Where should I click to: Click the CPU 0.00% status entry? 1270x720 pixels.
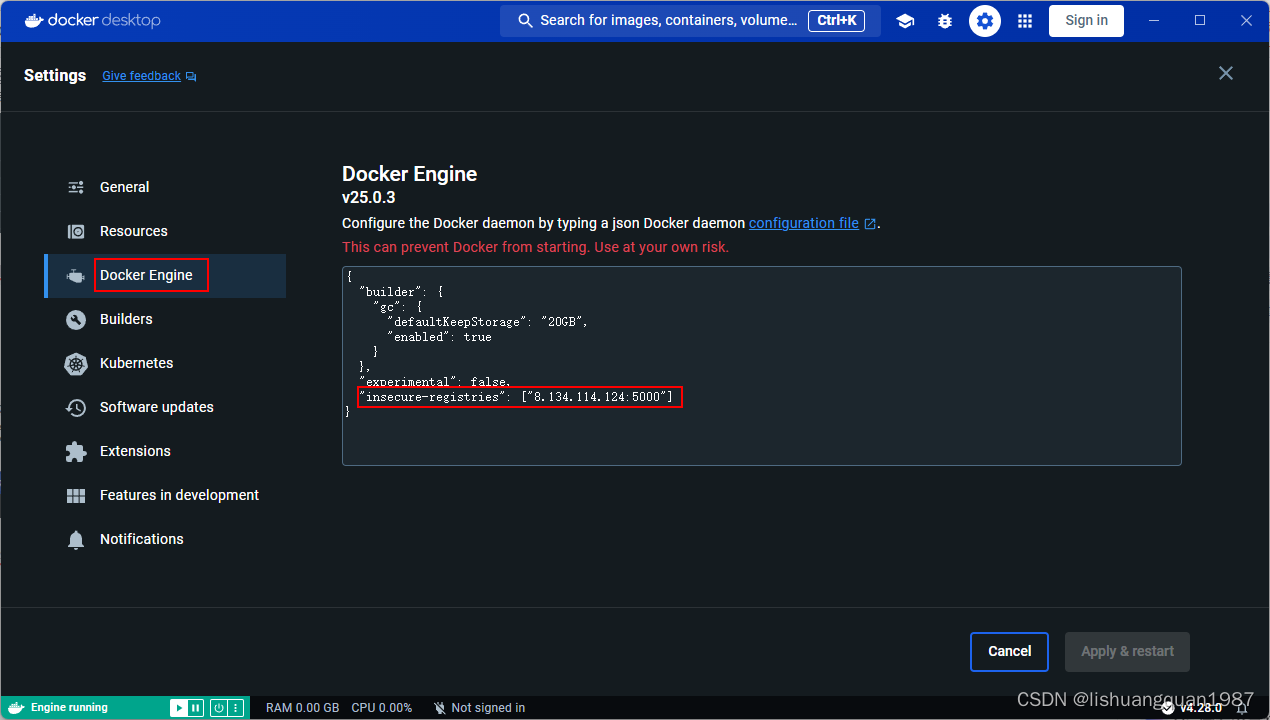tap(382, 708)
